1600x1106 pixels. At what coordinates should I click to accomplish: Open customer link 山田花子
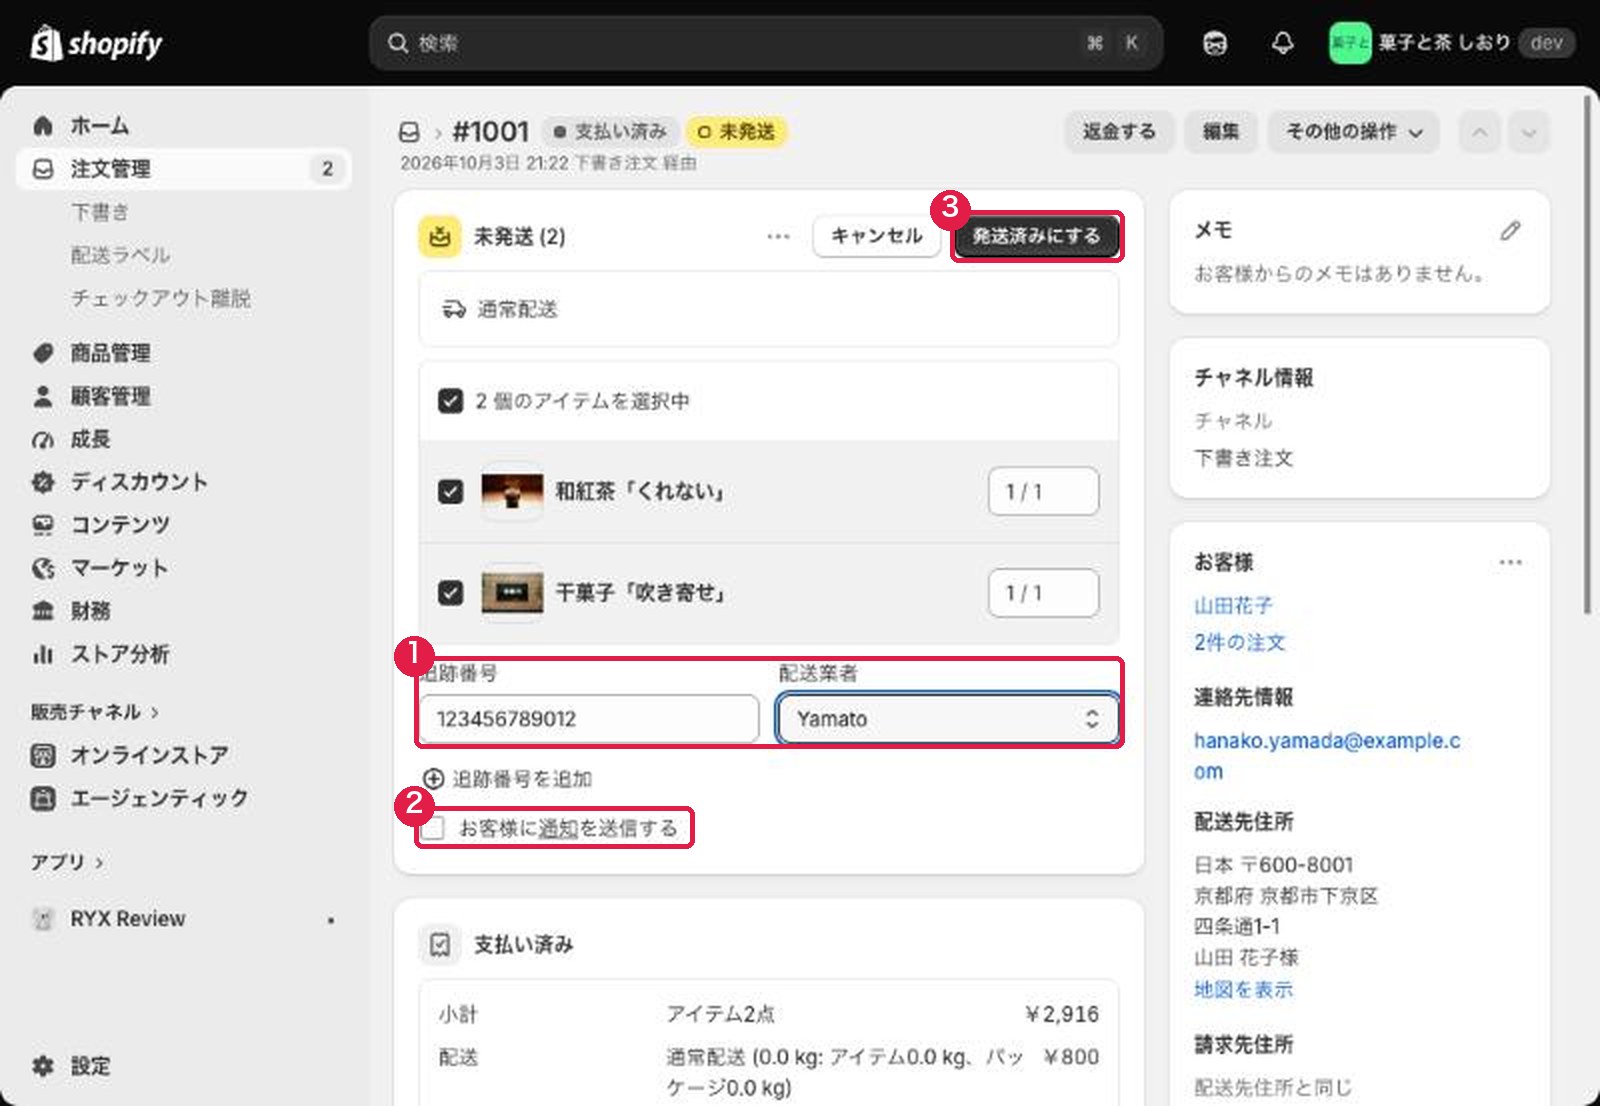pyautogui.click(x=1233, y=606)
